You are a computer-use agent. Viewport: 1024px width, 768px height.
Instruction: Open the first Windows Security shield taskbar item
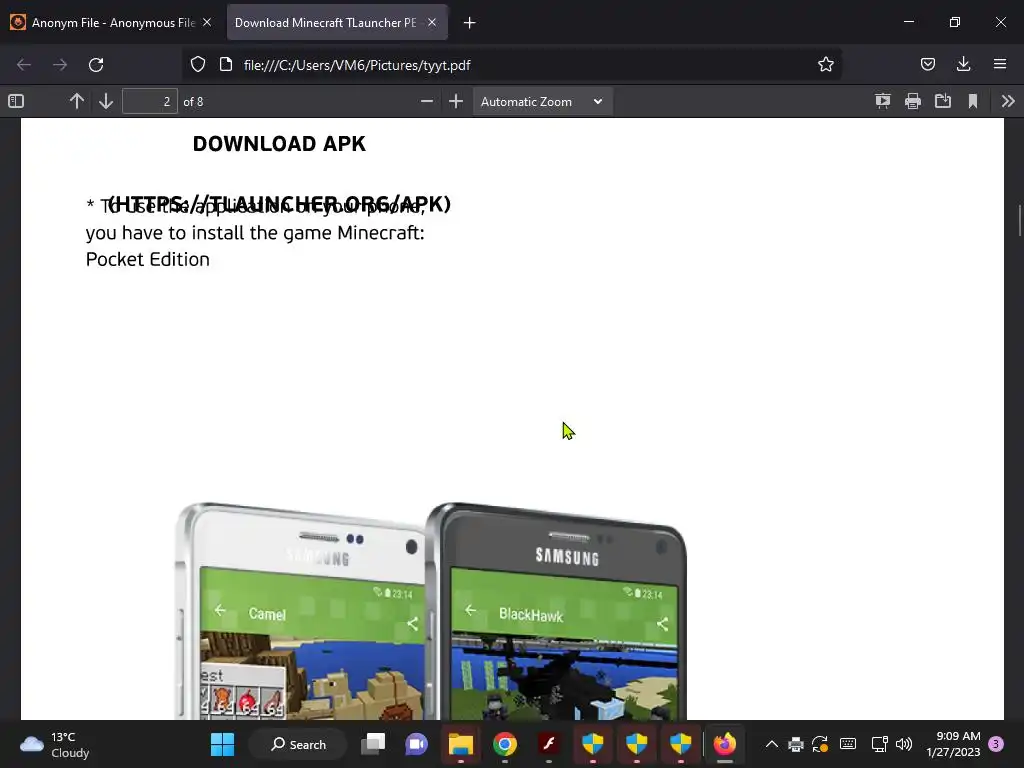(592, 744)
